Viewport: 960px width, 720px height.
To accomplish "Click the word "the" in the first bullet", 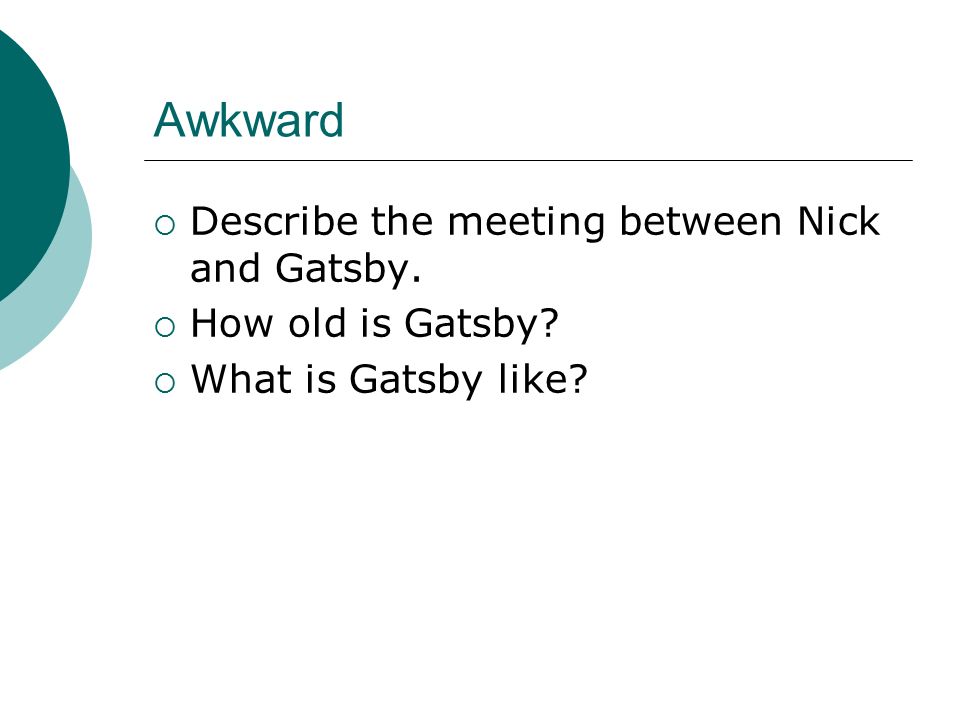I will [402, 220].
